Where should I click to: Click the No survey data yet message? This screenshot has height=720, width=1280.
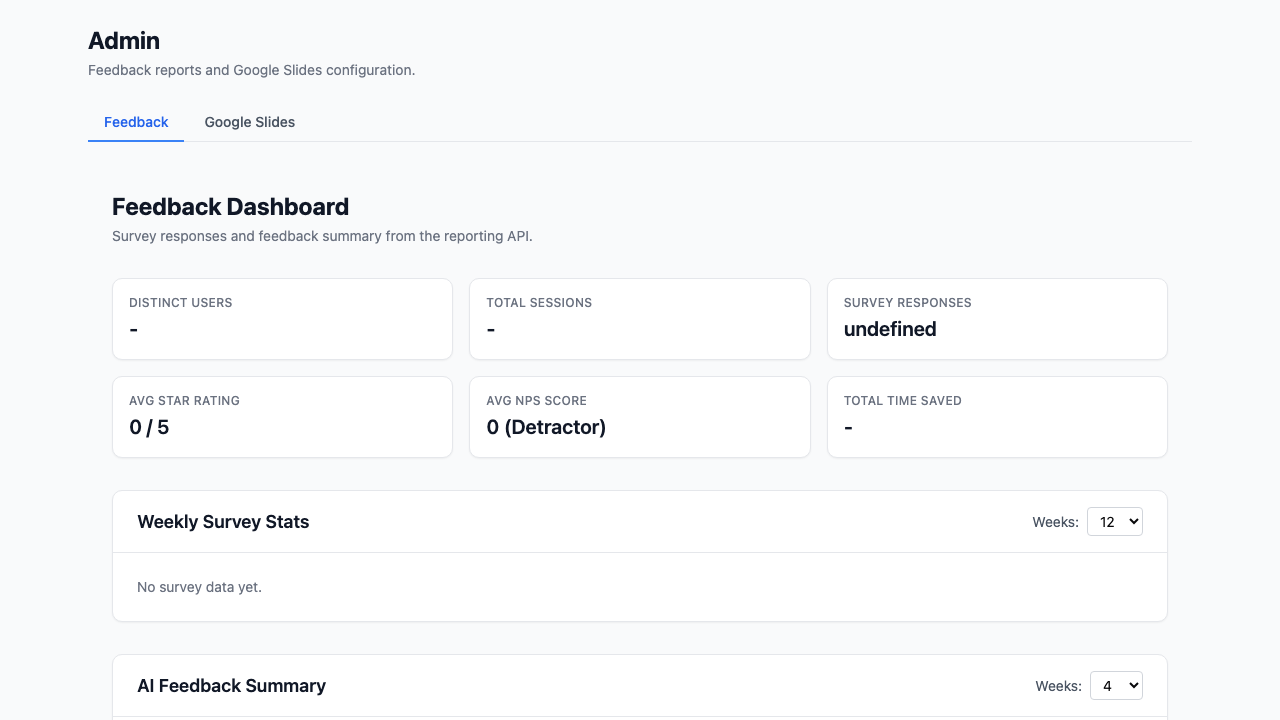199,587
